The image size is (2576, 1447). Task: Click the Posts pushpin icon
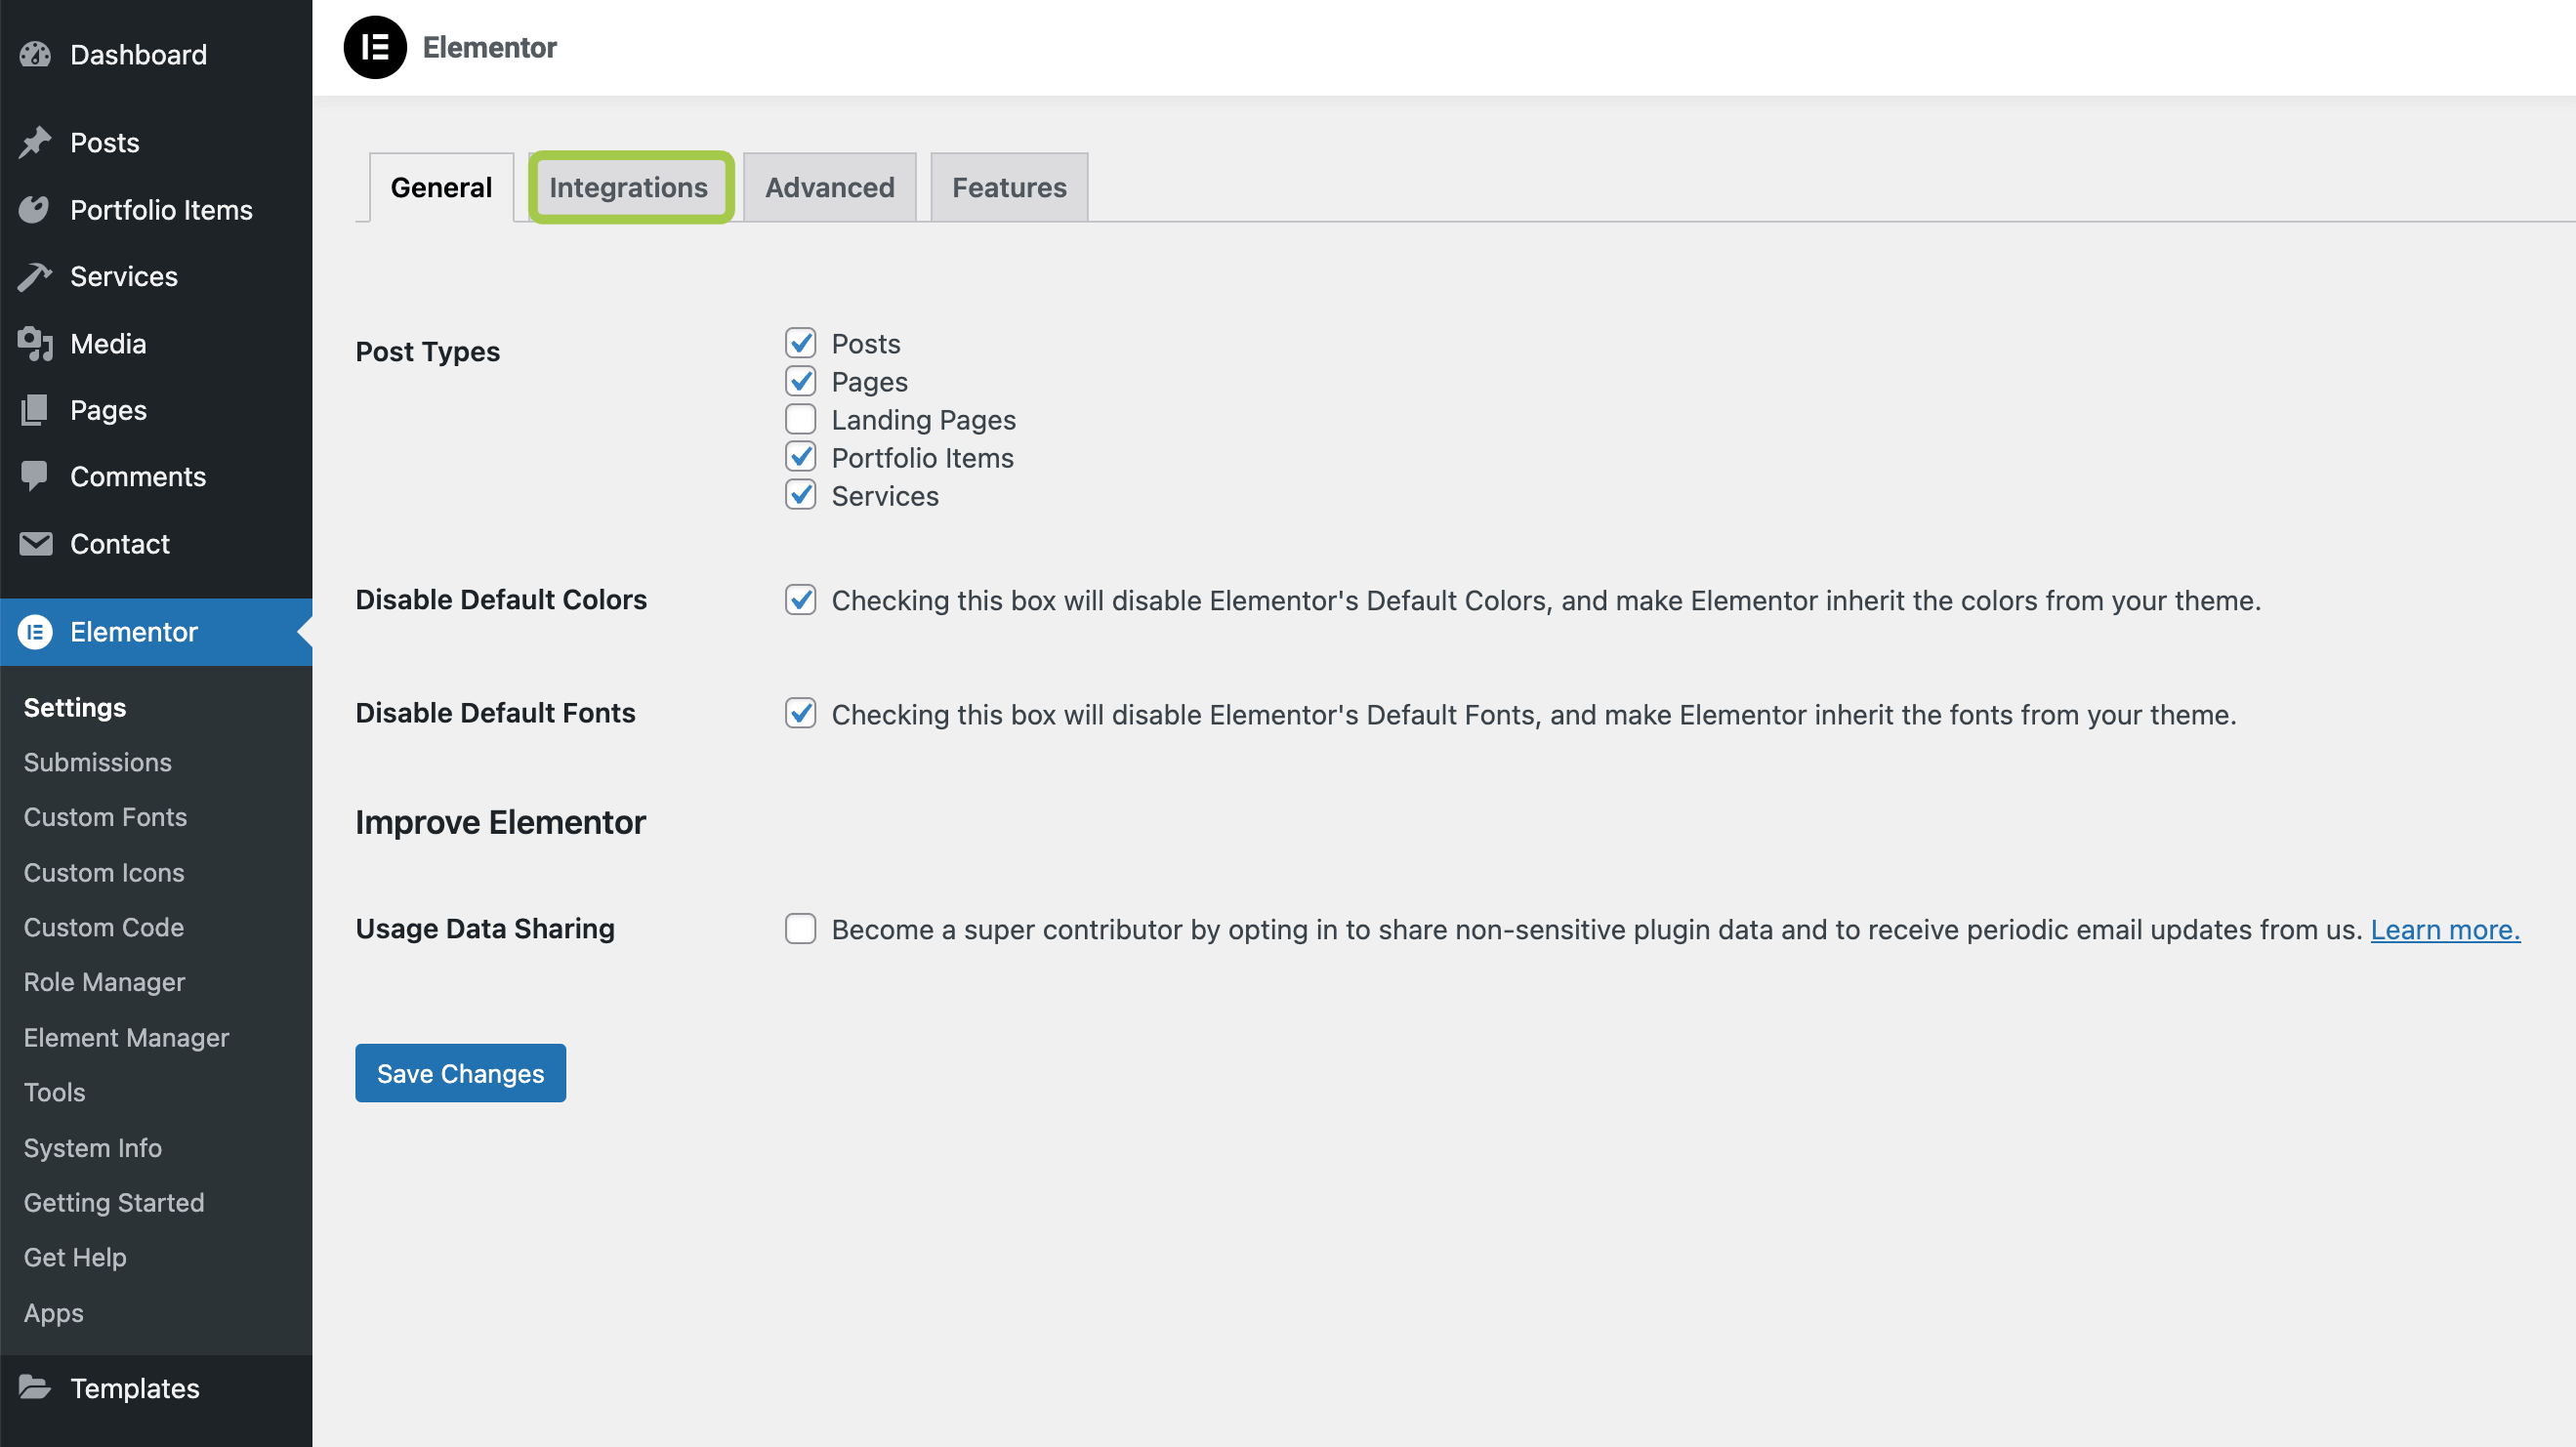click(x=35, y=142)
